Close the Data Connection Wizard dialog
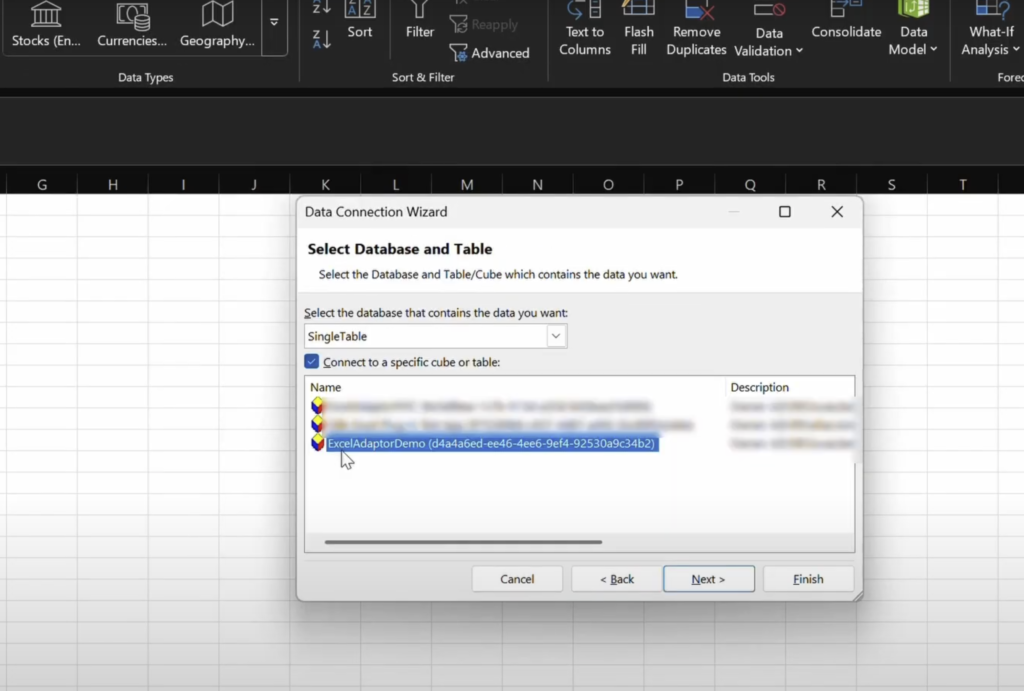 (837, 212)
